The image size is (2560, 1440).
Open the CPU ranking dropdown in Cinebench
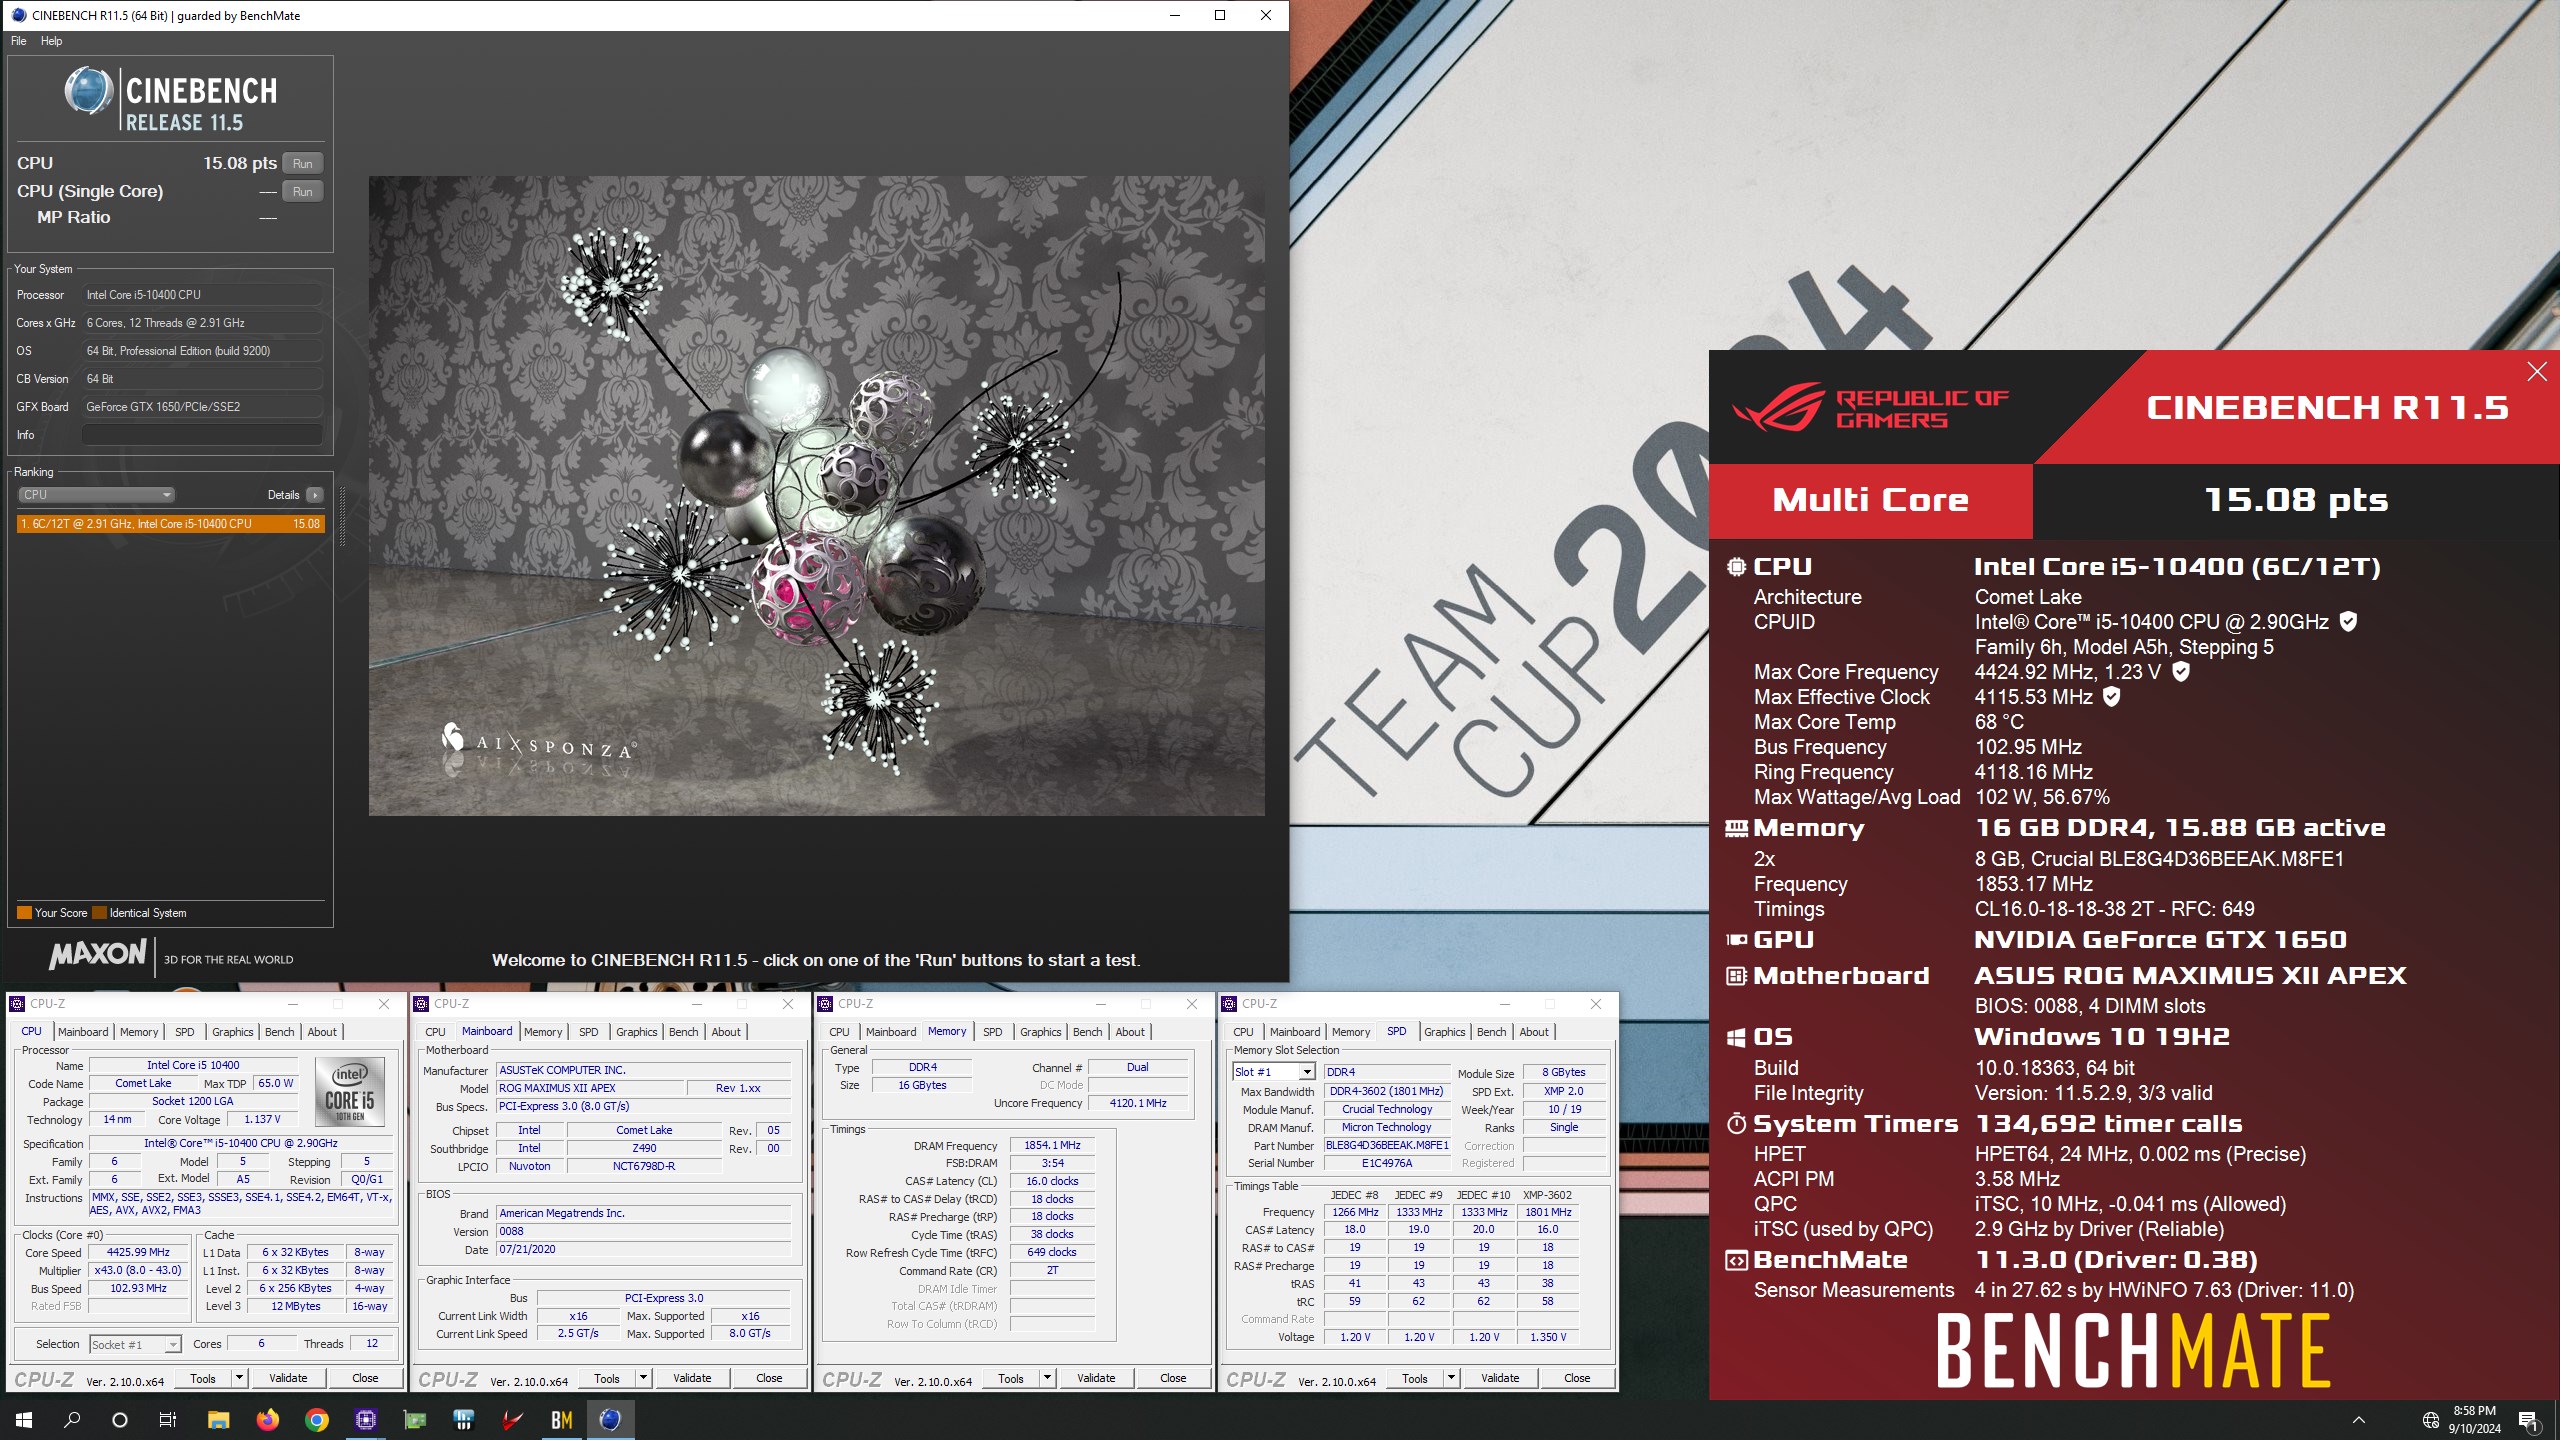[x=96, y=495]
